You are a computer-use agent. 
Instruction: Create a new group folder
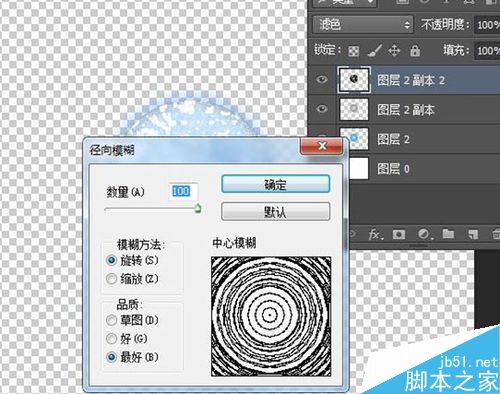pyautogui.click(x=448, y=234)
